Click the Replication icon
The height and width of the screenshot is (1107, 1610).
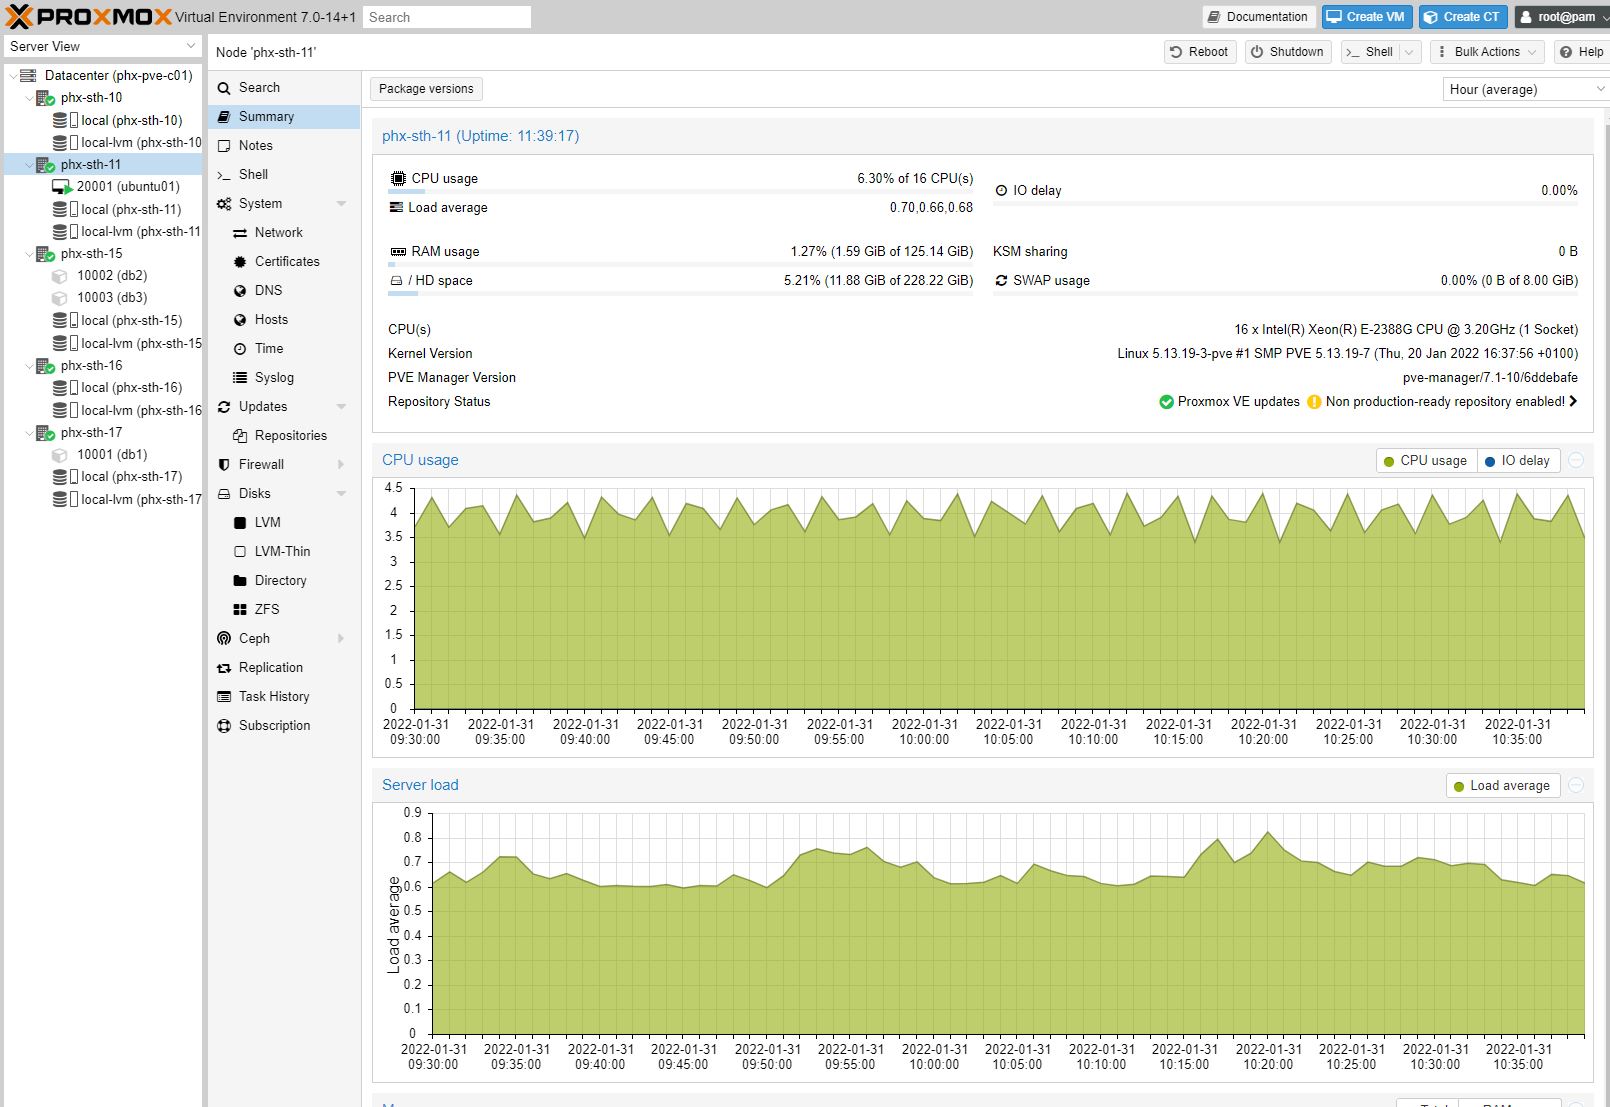224,667
